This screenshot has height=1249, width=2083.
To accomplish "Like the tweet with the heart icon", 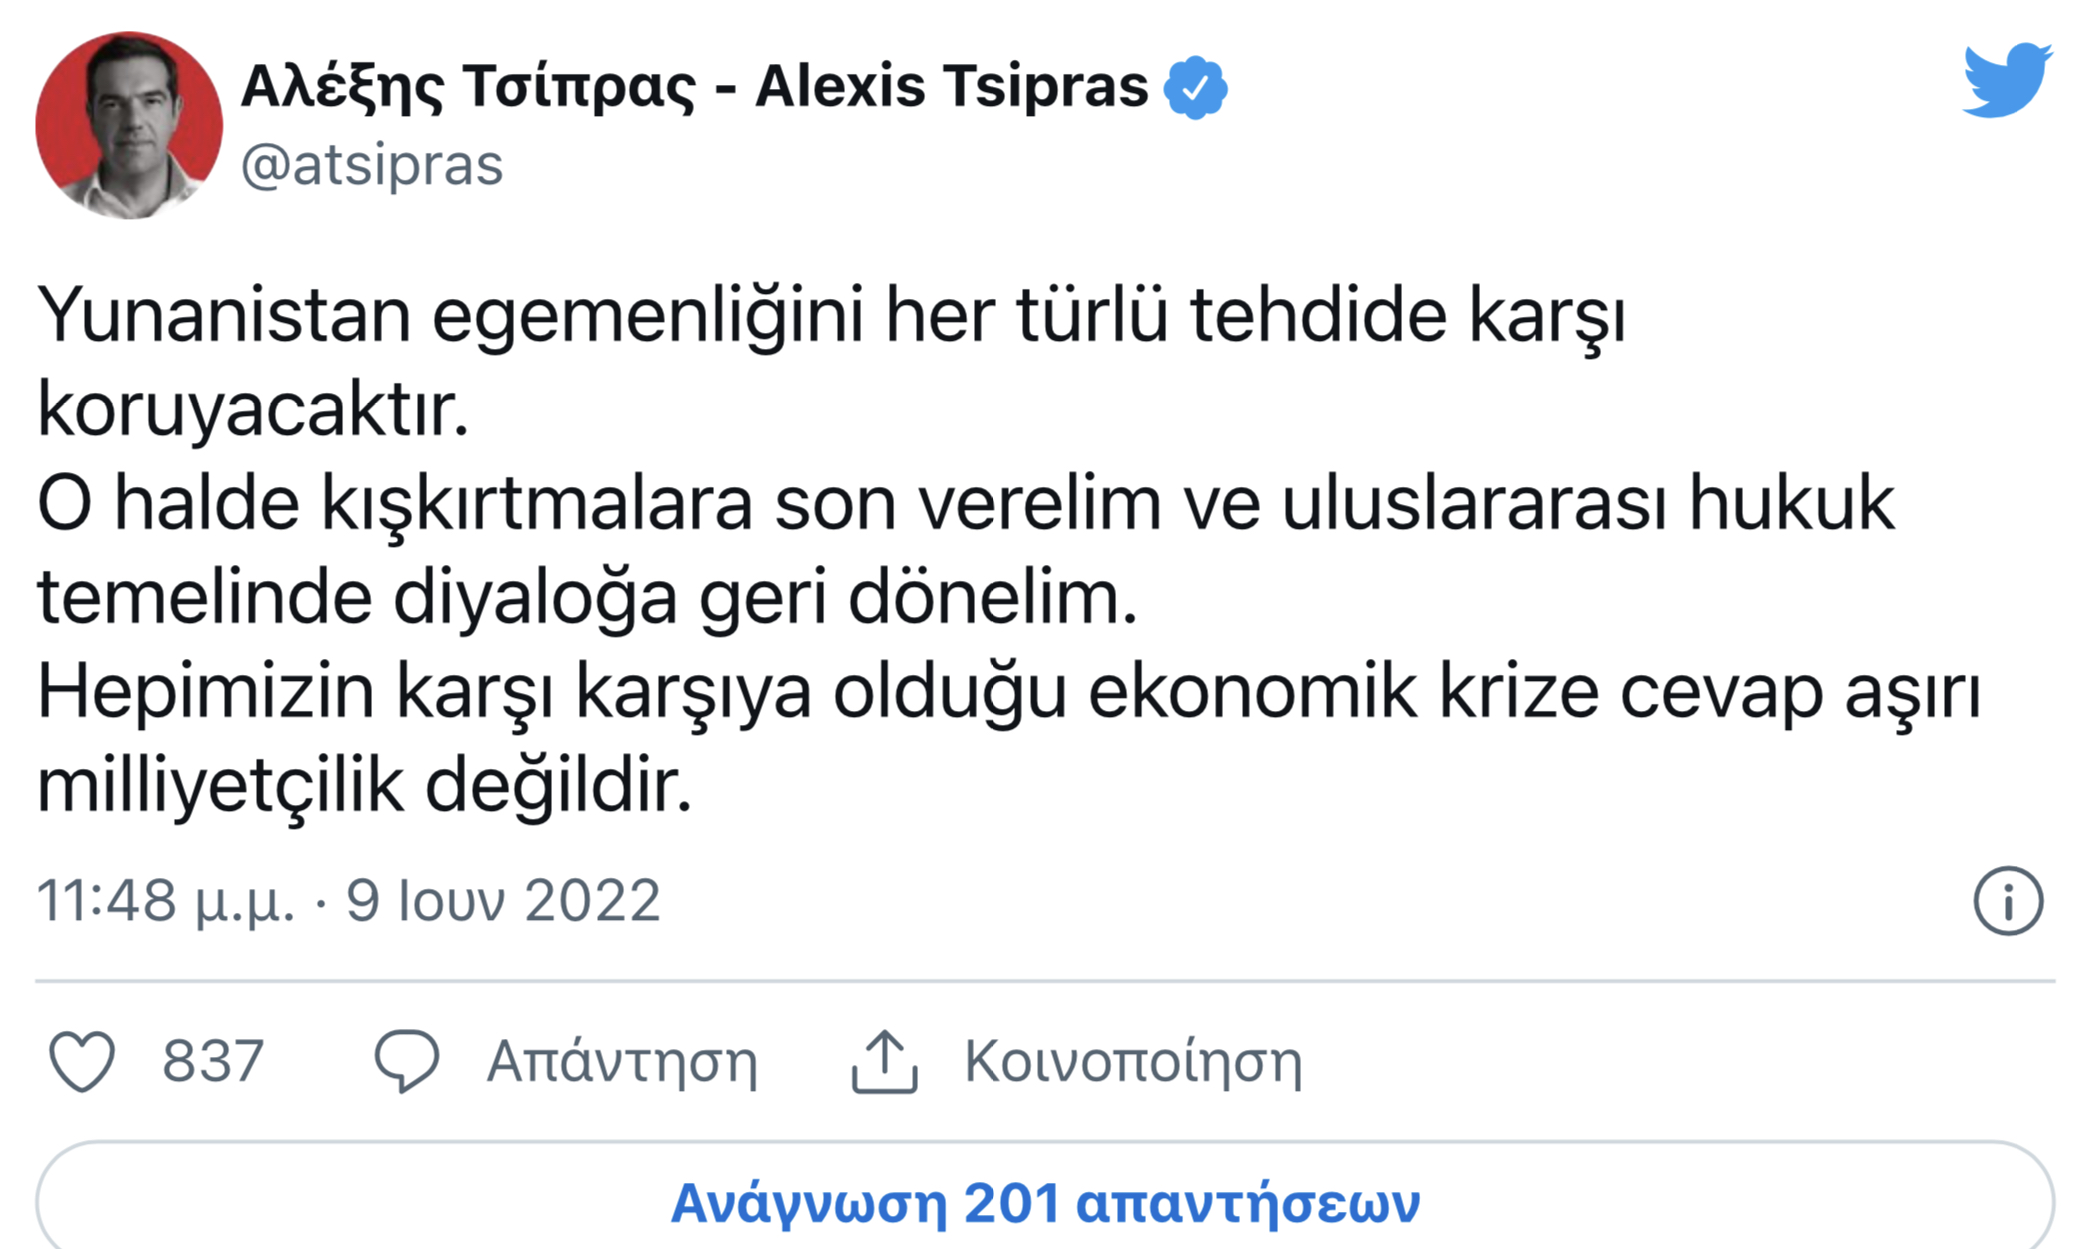I will pos(82,1061).
